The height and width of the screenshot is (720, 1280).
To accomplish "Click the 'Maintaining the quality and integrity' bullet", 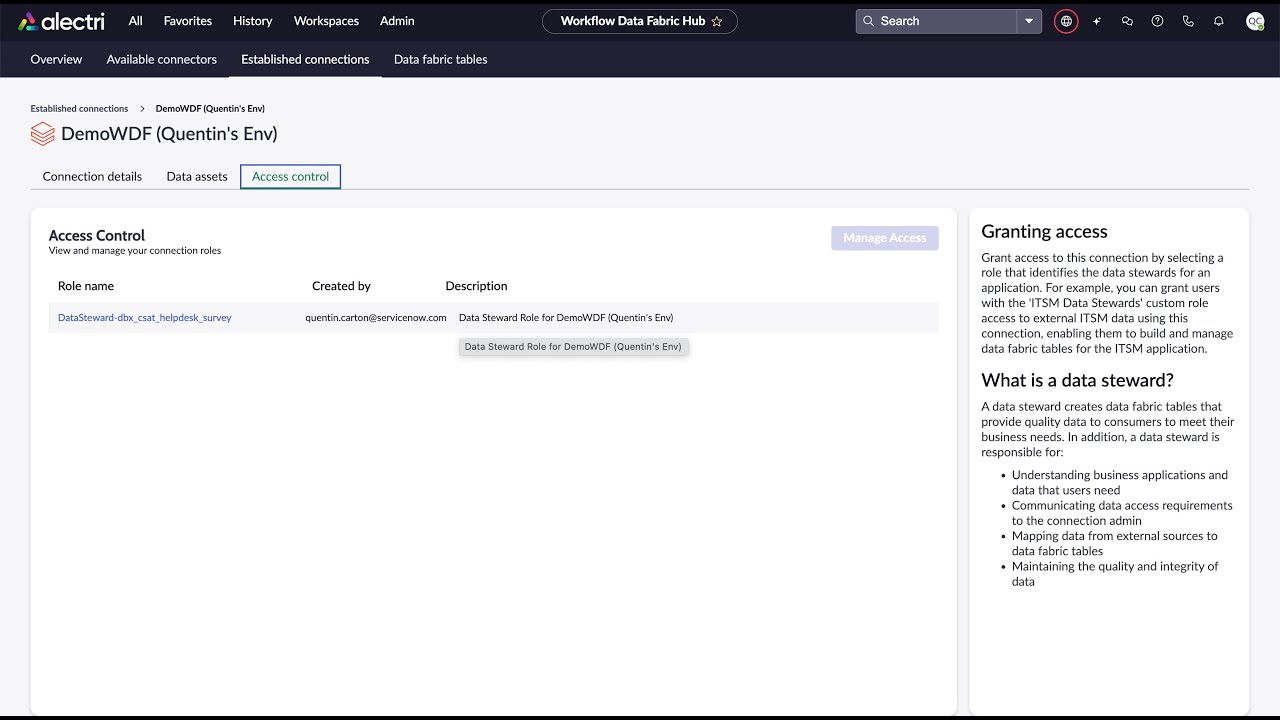I will point(1115,574).
